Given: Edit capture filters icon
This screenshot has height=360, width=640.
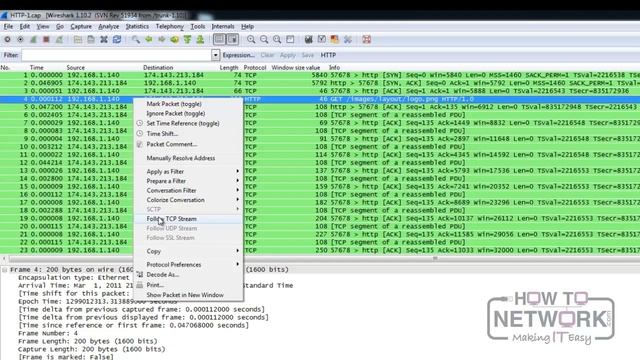Looking at the screenshot, I should pos(309,40).
